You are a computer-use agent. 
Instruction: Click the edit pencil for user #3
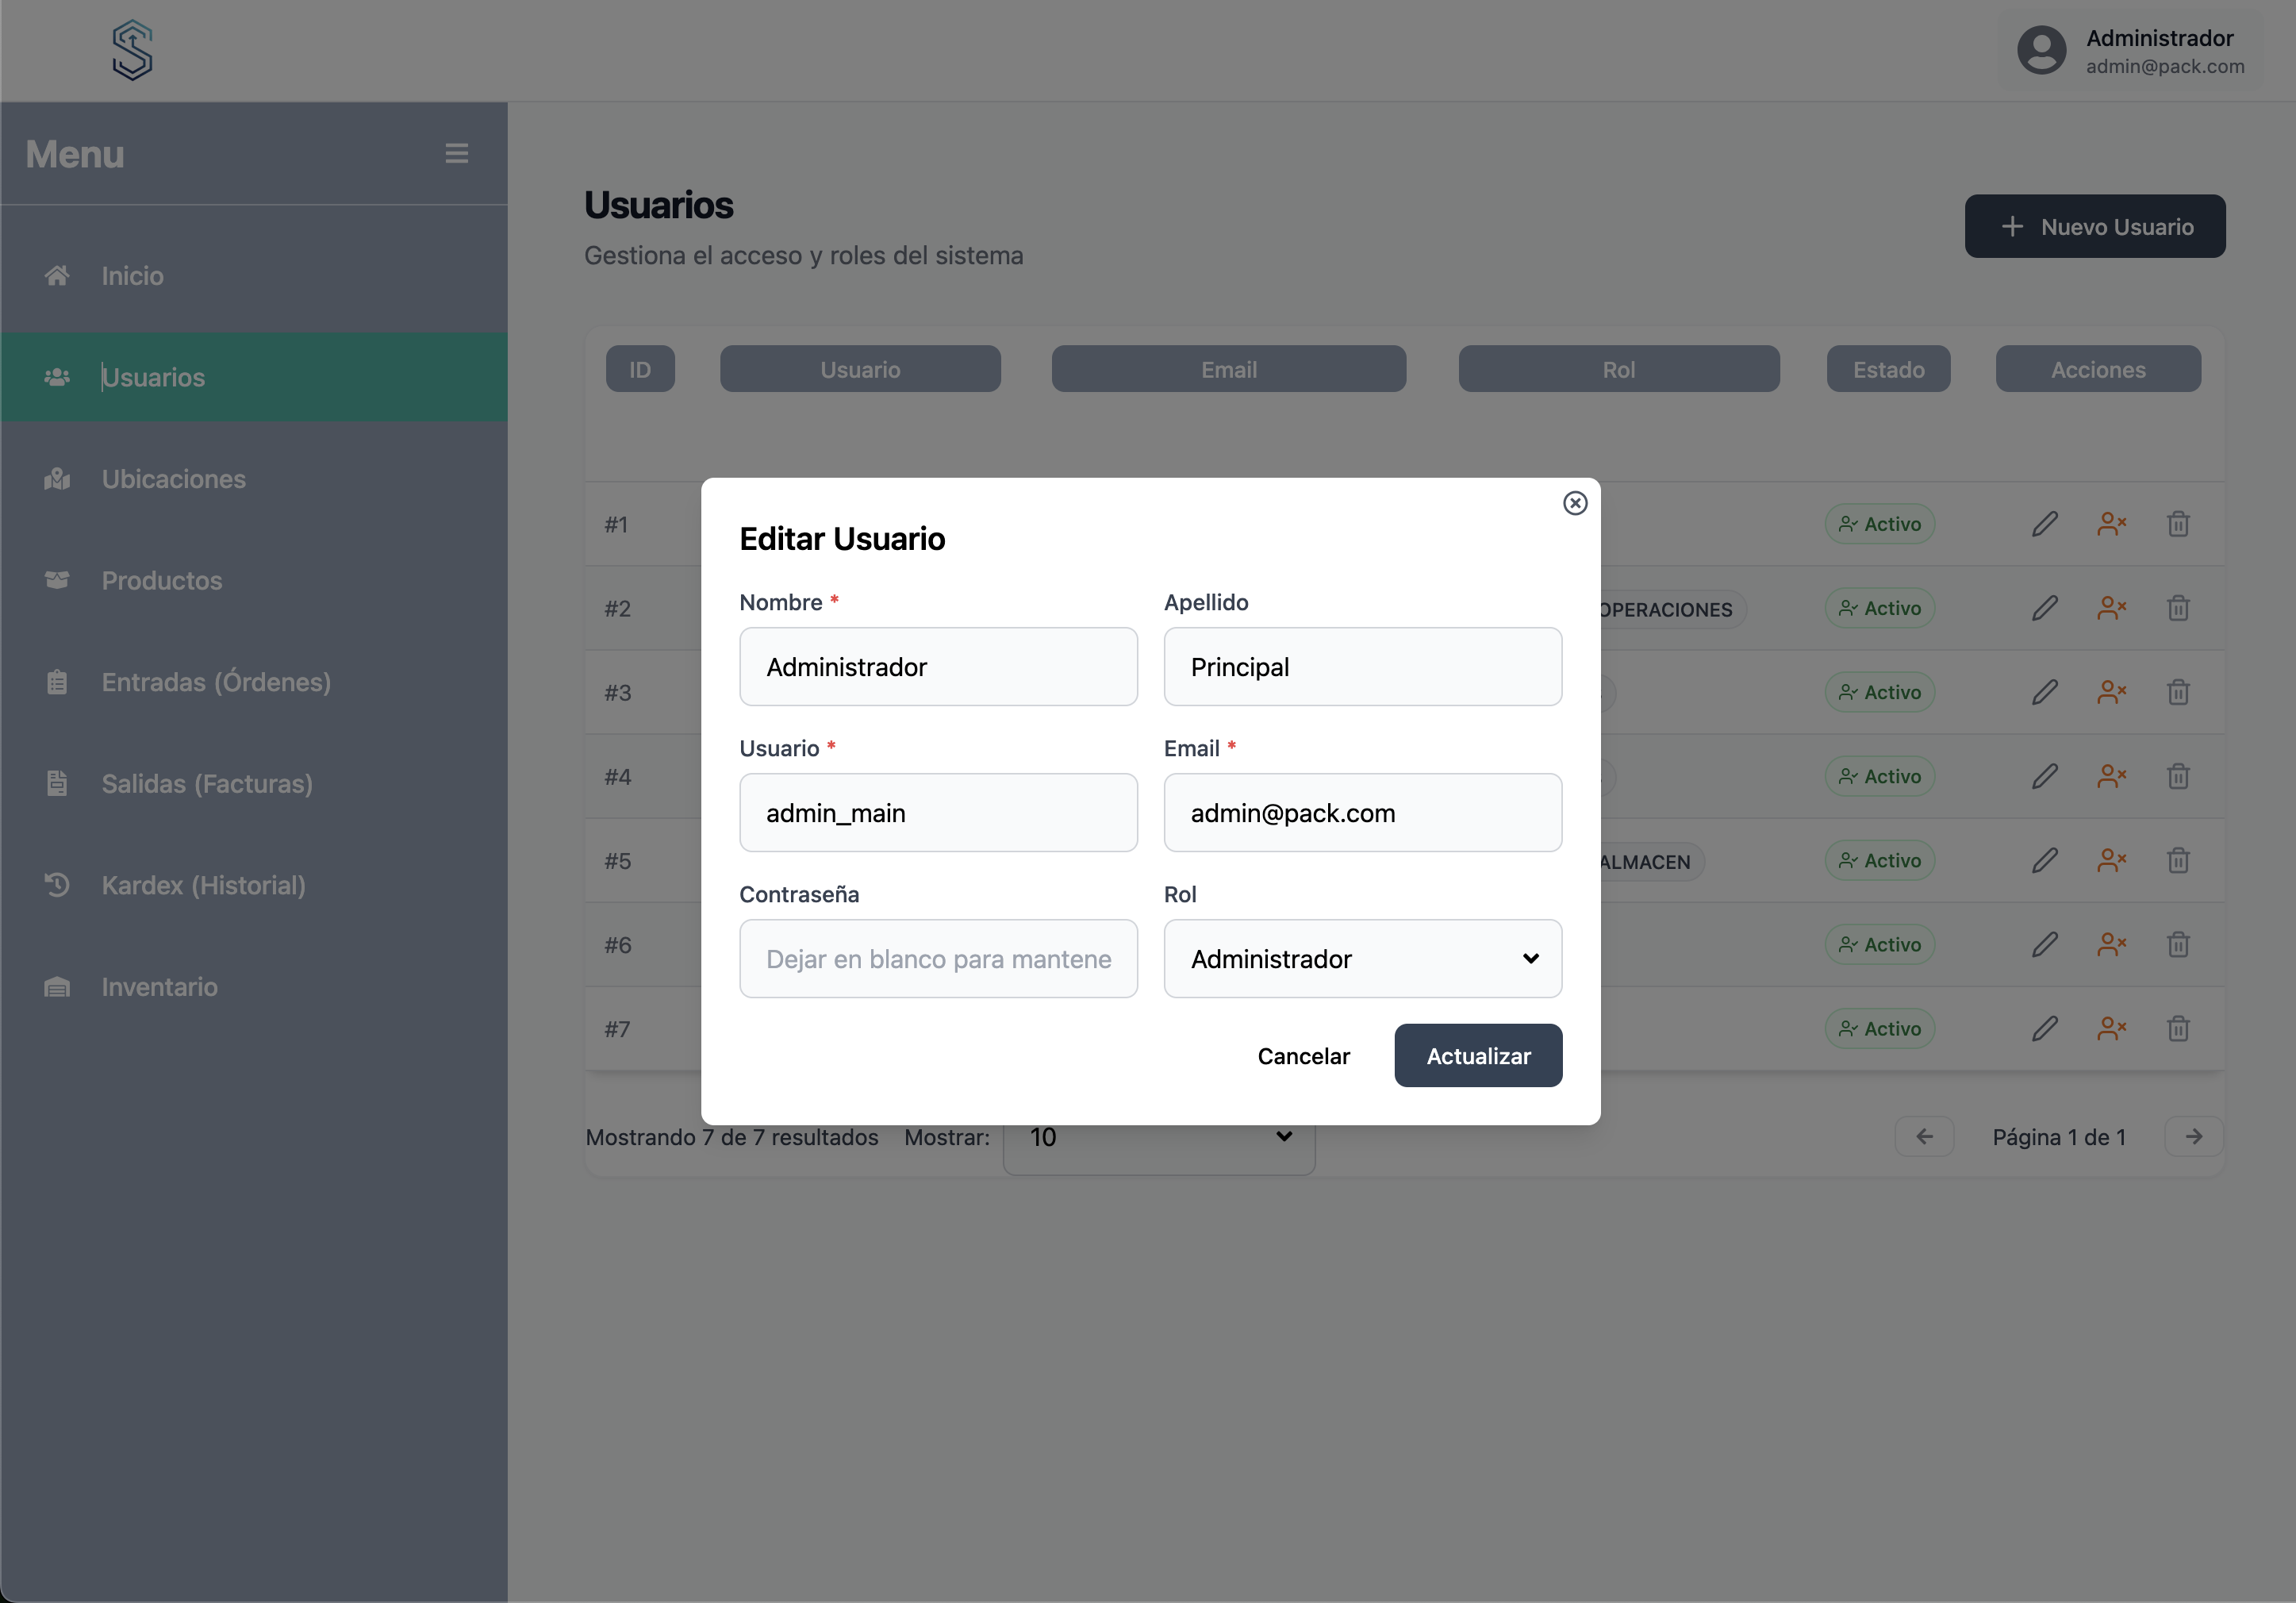click(x=2045, y=692)
